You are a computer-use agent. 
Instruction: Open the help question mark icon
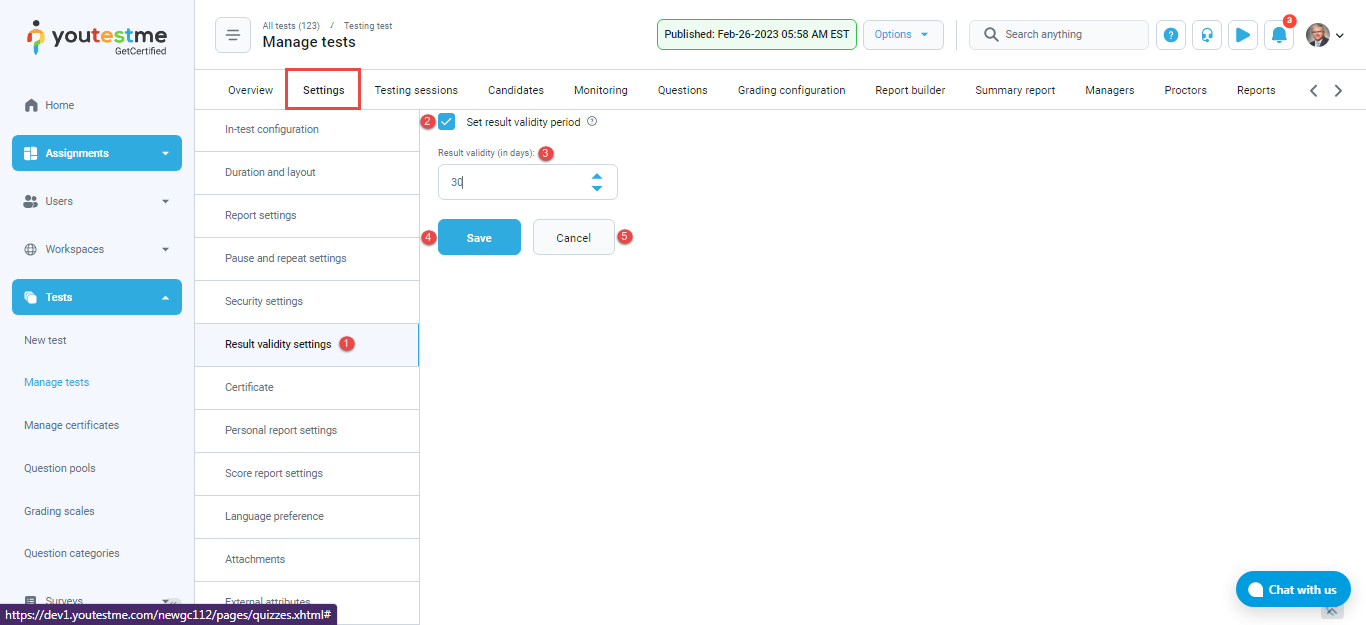pos(1171,35)
